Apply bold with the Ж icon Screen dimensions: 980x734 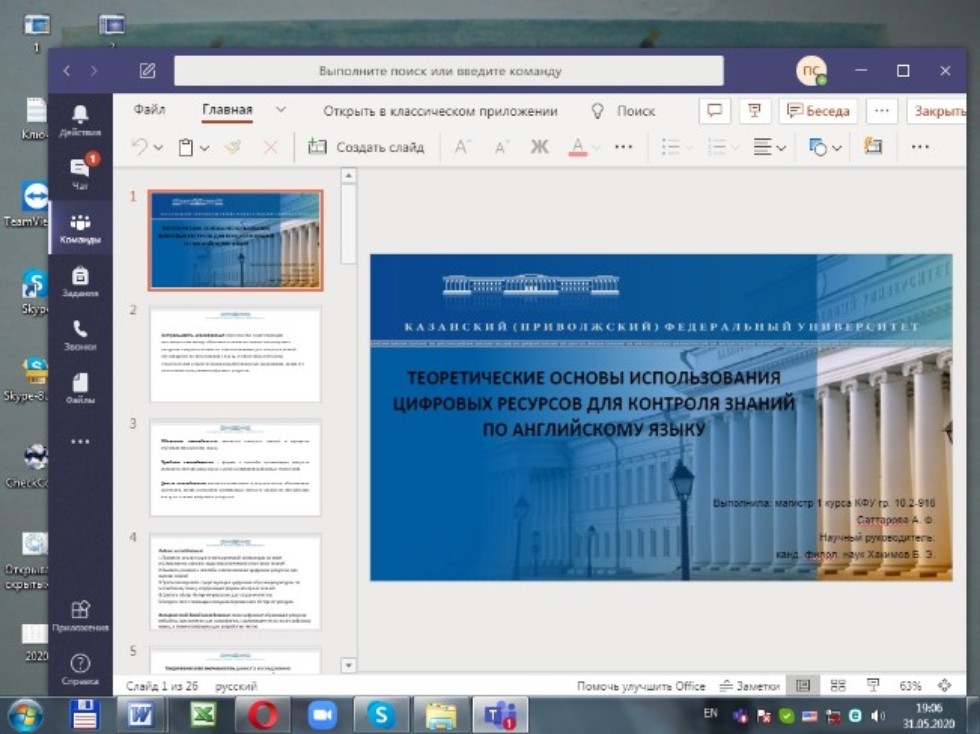tap(537, 147)
